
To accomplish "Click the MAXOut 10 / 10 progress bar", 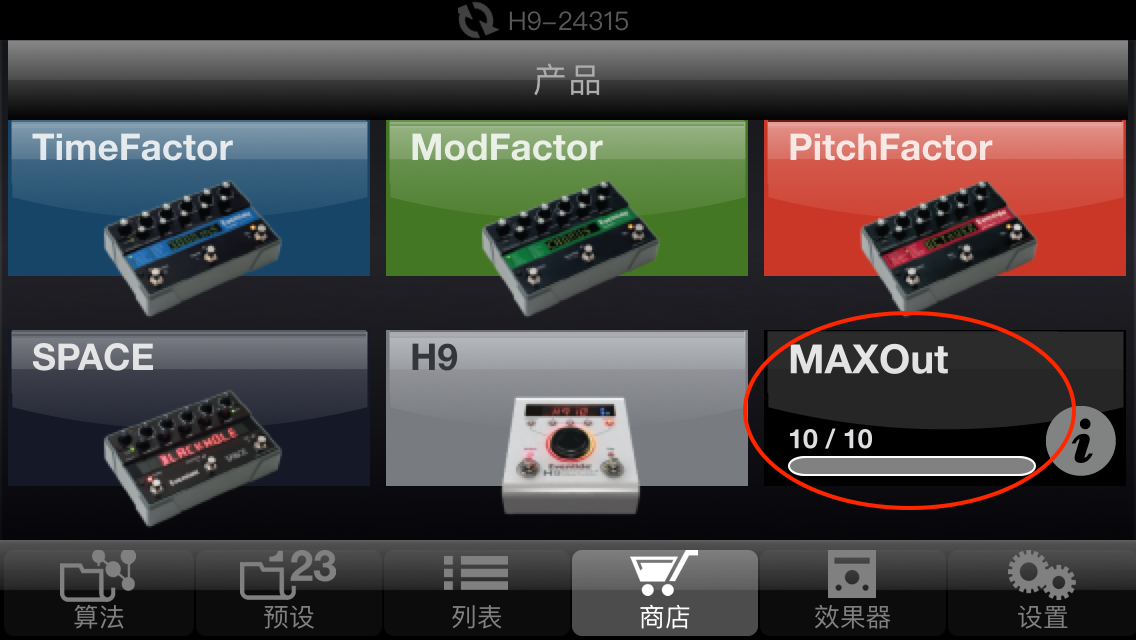I will tap(911, 465).
